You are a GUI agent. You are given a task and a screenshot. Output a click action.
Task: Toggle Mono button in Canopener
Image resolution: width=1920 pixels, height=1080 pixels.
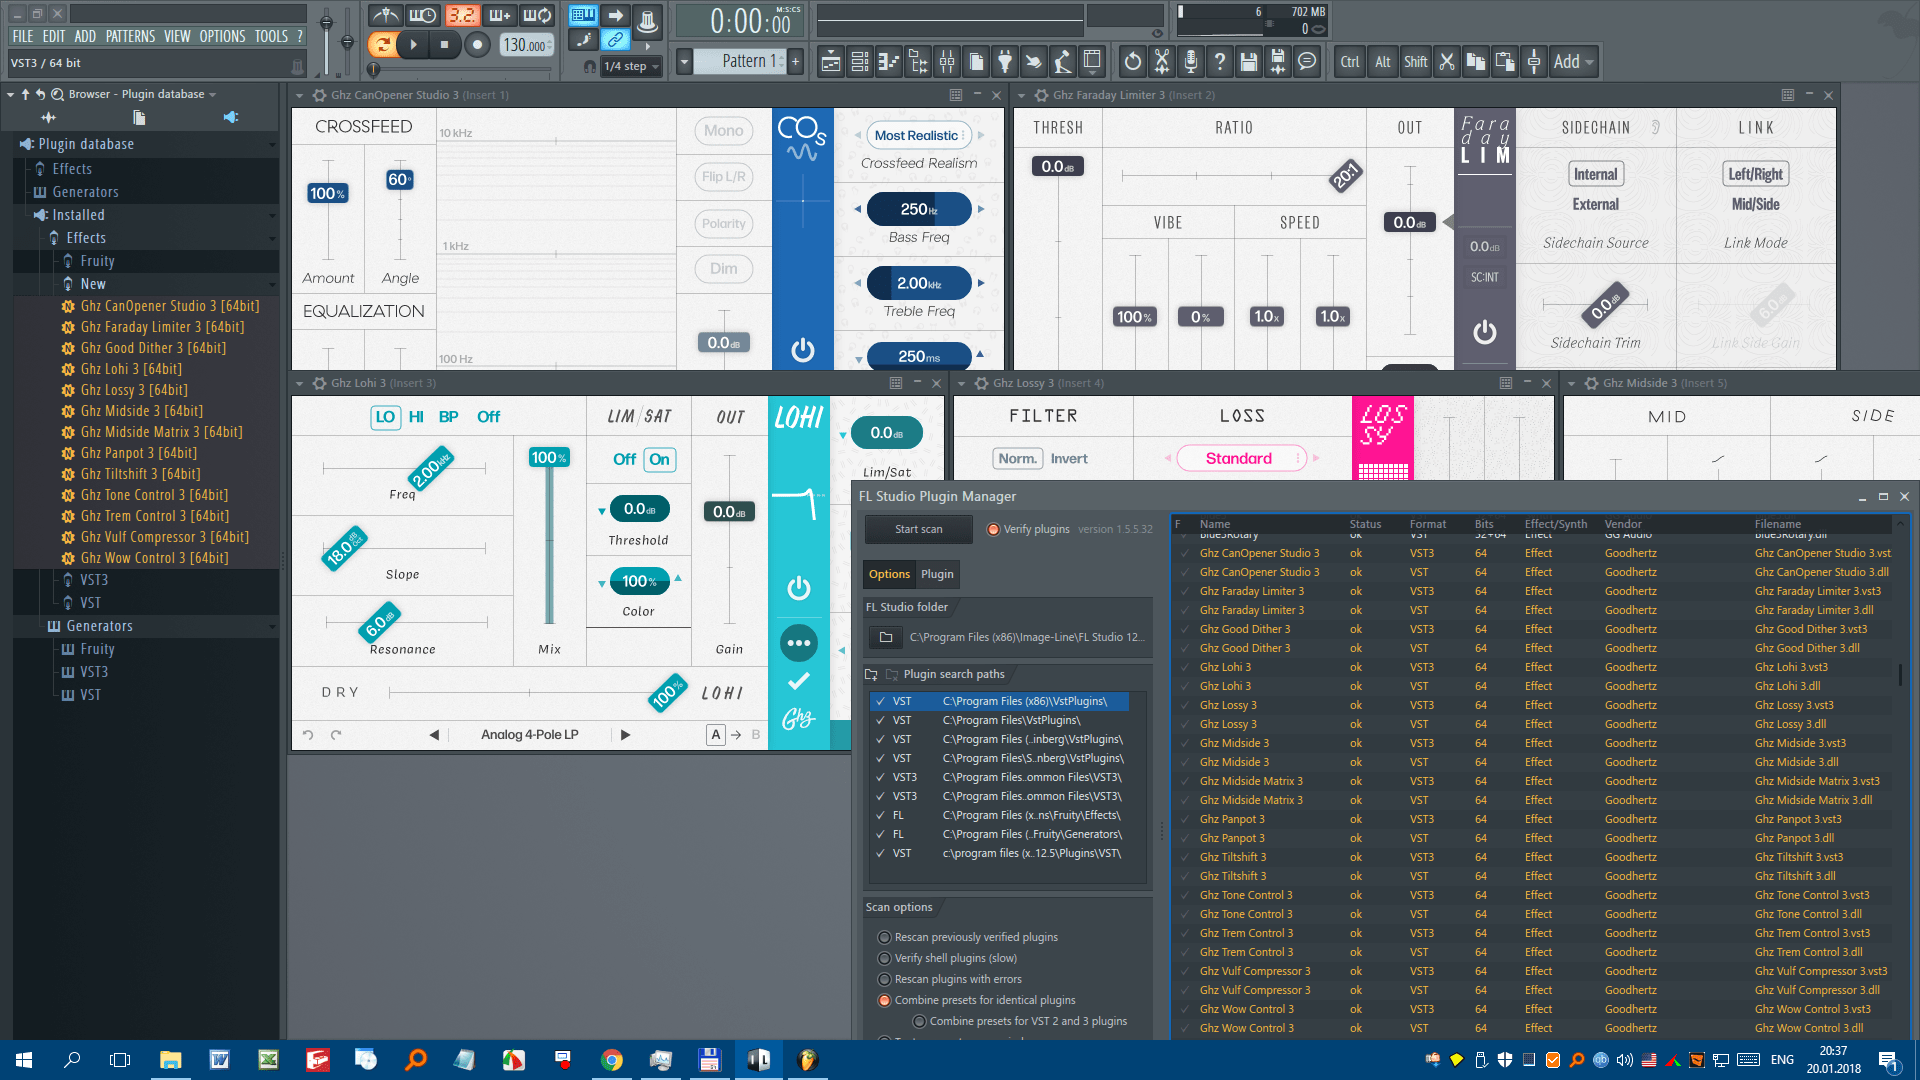coord(723,131)
